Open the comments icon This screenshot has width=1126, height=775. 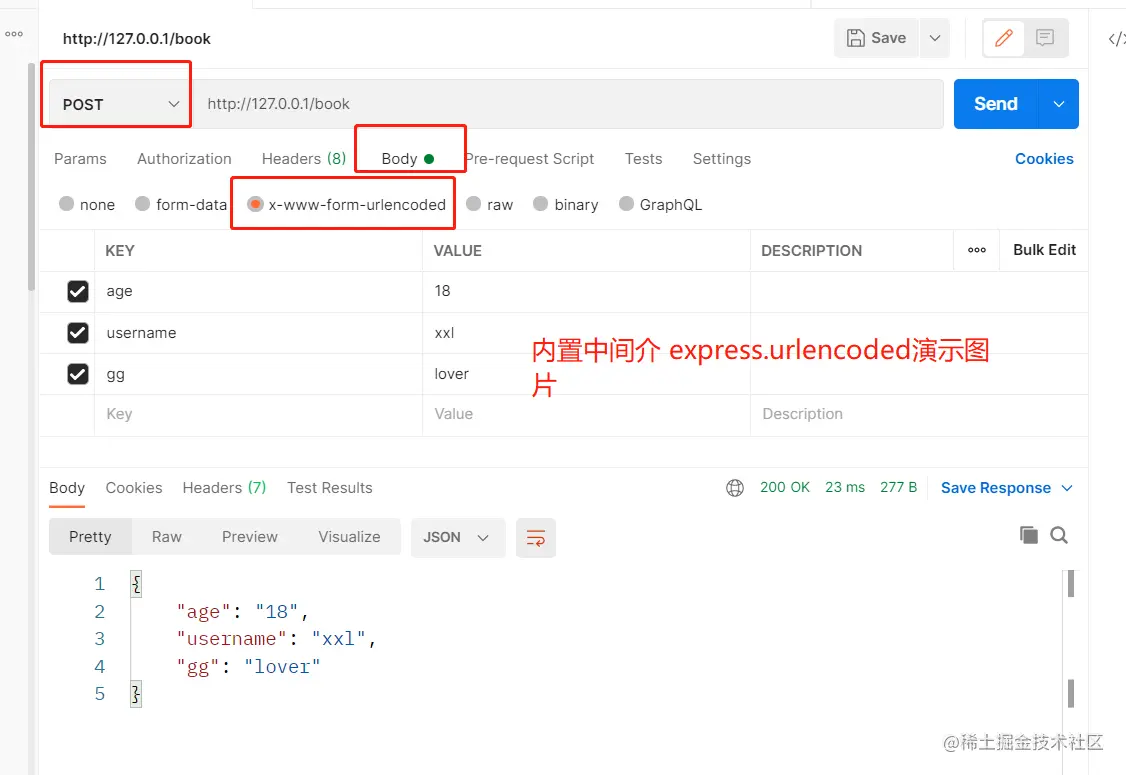[1045, 38]
